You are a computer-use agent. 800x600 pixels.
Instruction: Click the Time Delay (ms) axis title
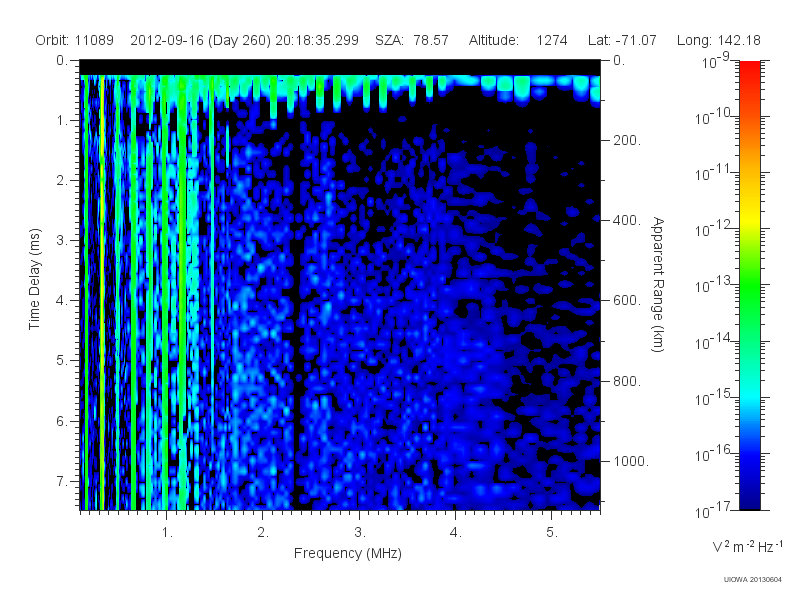coord(34,279)
